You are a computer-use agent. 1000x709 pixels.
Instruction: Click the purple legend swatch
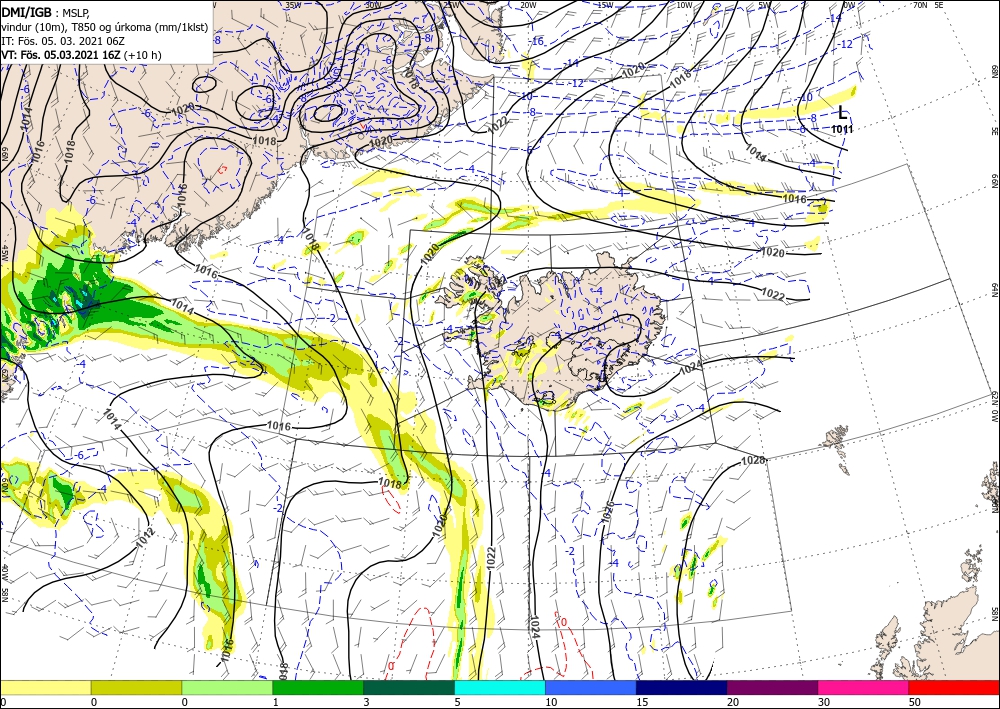772,687
